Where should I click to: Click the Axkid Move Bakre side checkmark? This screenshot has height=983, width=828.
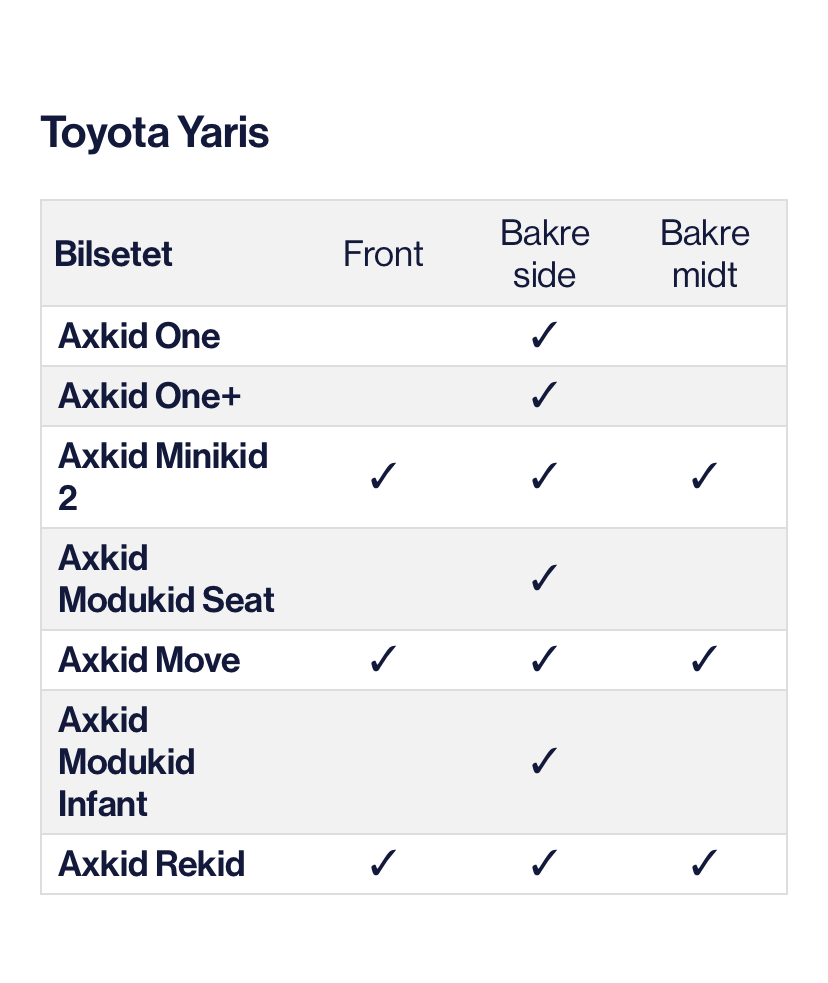click(543, 660)
